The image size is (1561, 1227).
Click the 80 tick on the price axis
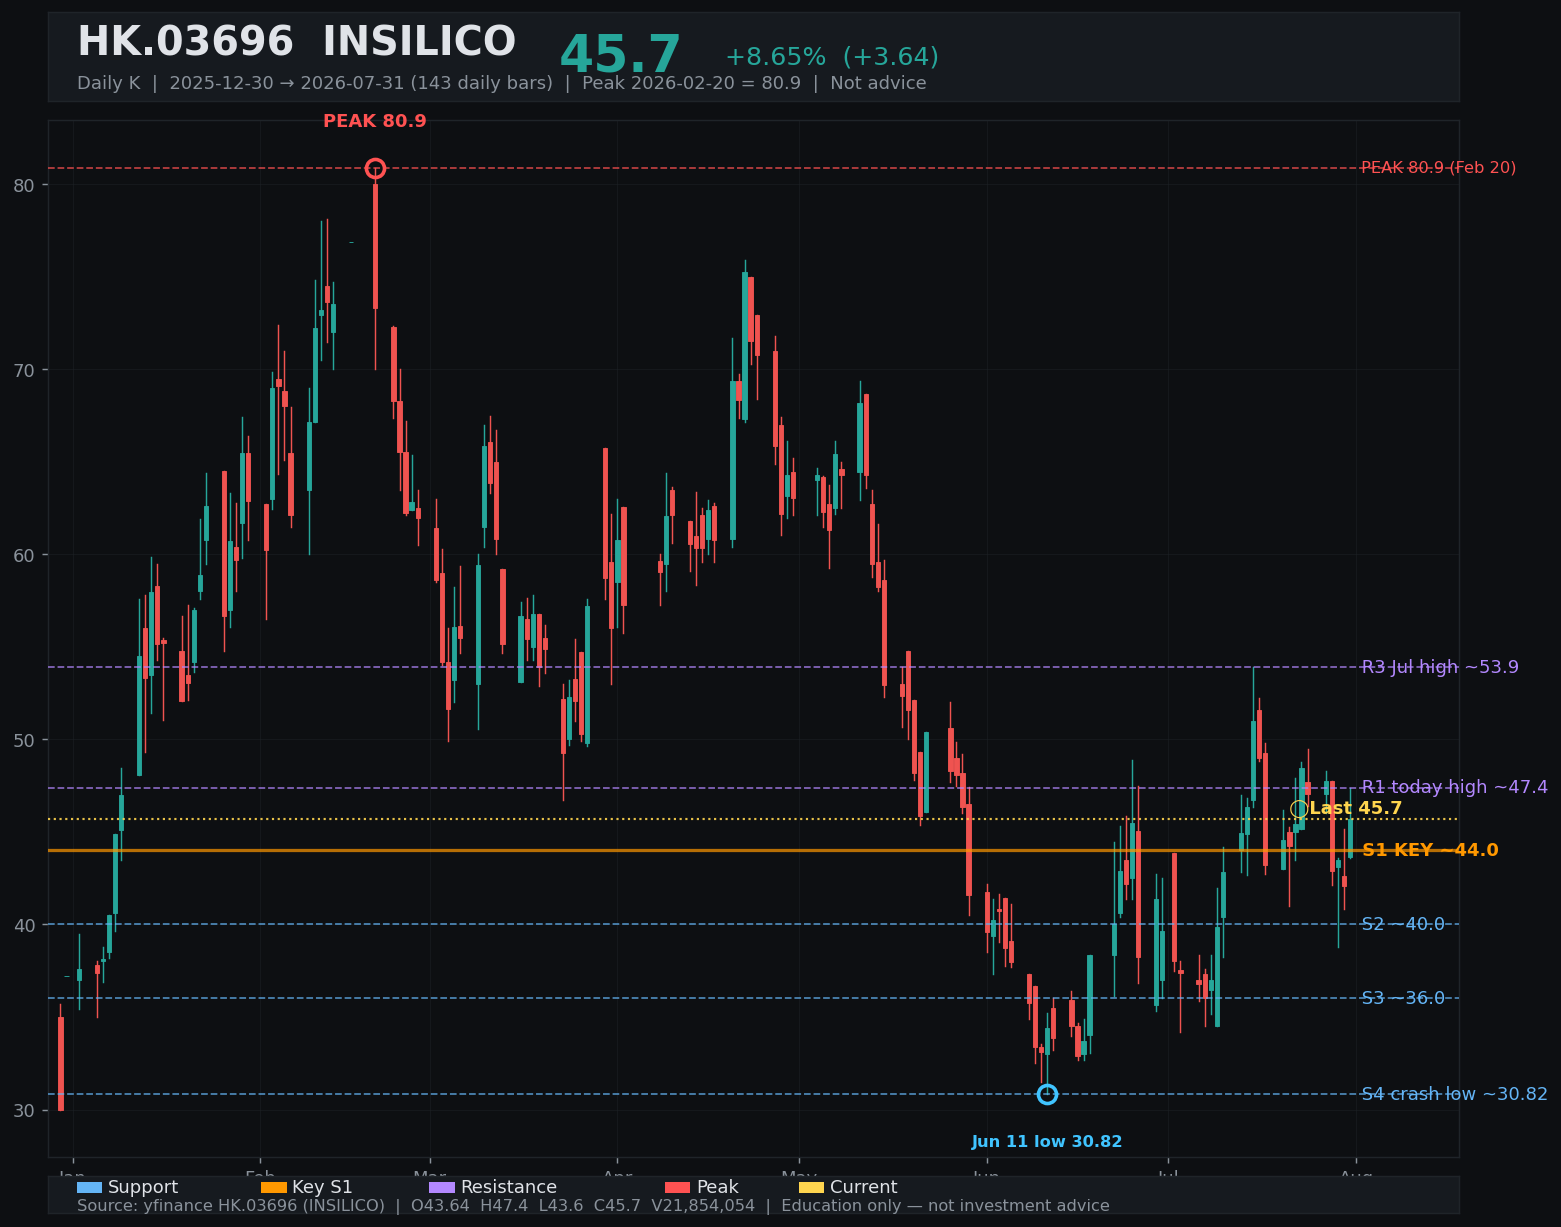coord(24,185)
